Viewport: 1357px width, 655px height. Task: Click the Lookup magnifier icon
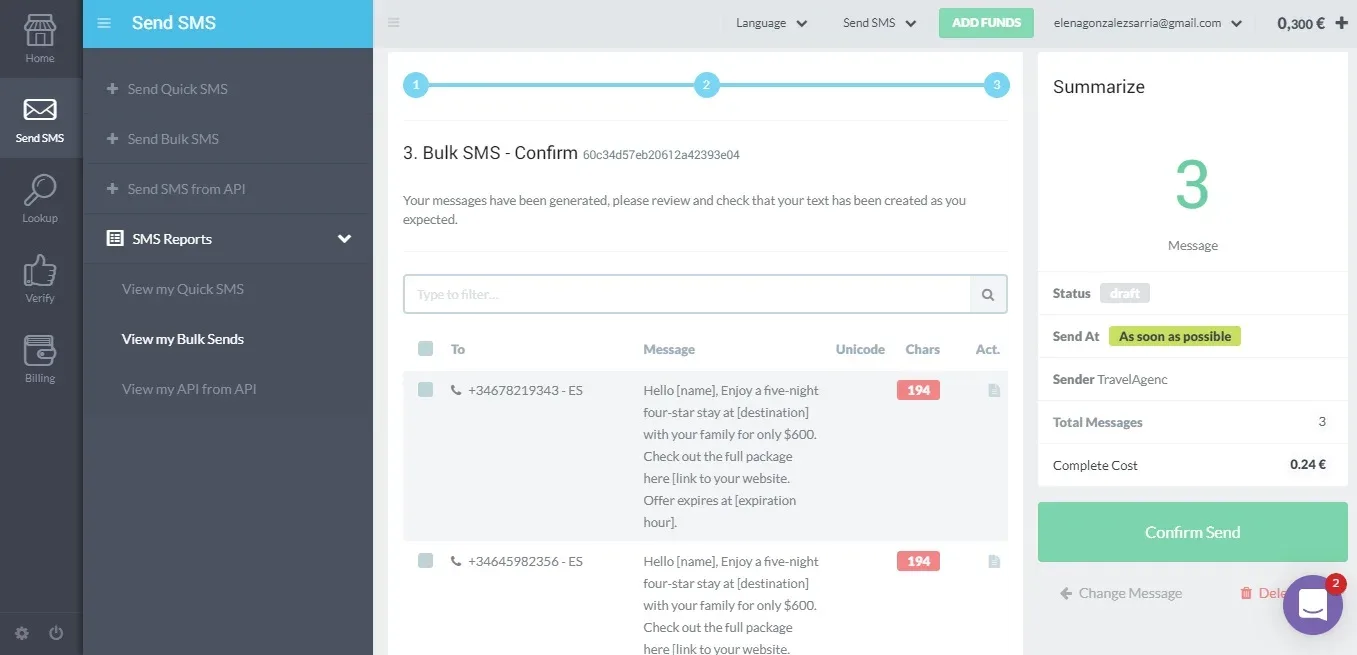pyautogui.click(x=40, y=190)
